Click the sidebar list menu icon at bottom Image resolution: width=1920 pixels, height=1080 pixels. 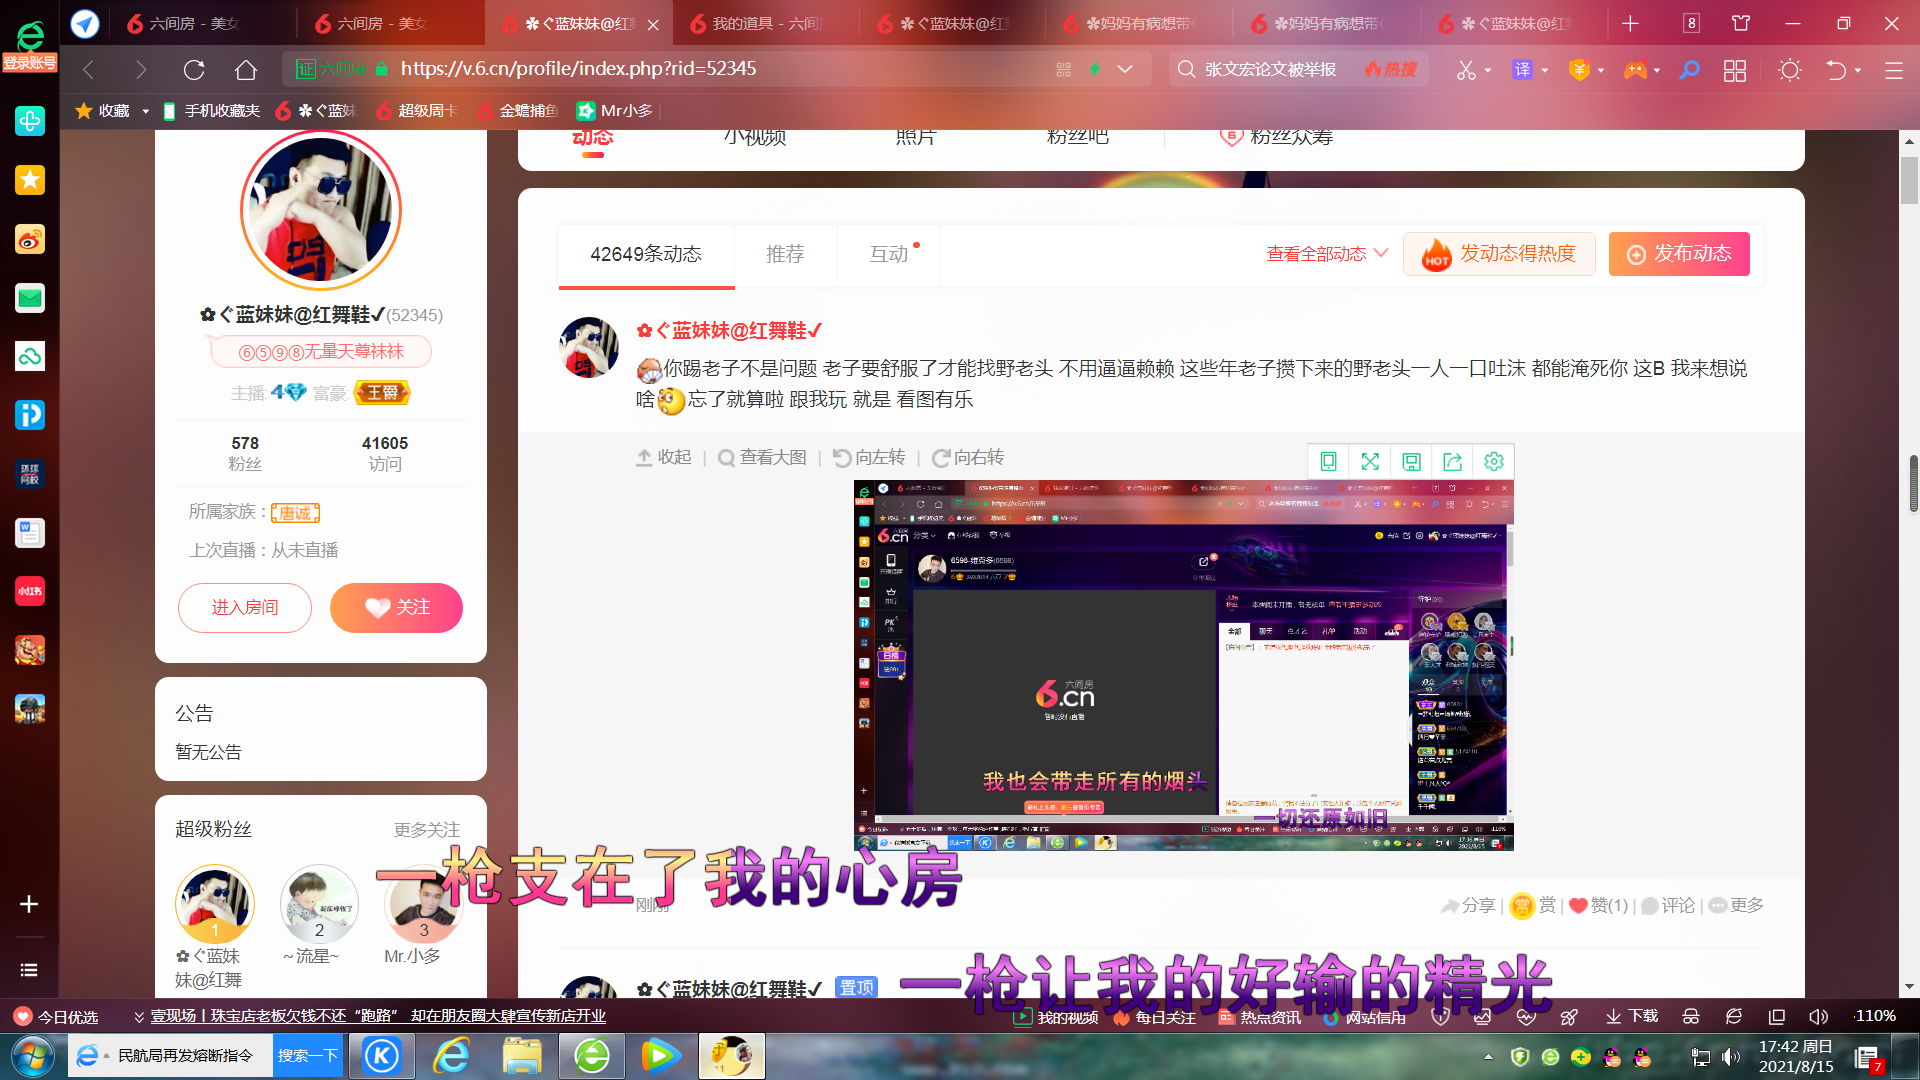[x=29, y=970]
